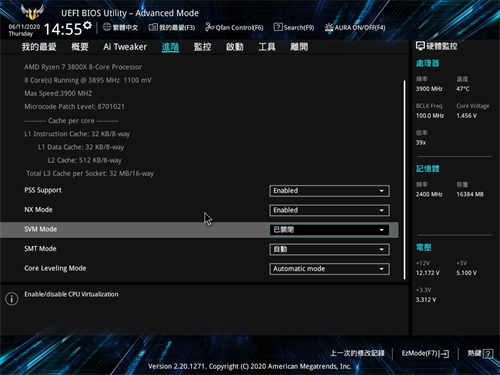The image size is (500, 375).
Task: Select the 進階 tab
Action: 170,47
